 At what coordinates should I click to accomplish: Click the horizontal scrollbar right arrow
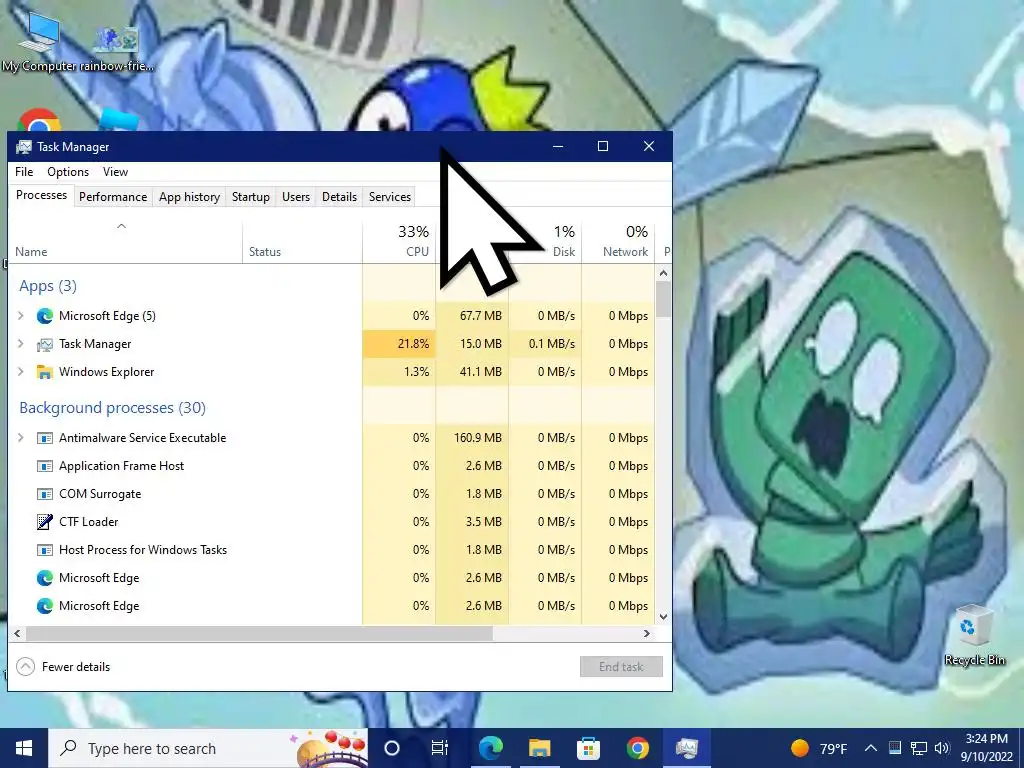tap(647, 633)
